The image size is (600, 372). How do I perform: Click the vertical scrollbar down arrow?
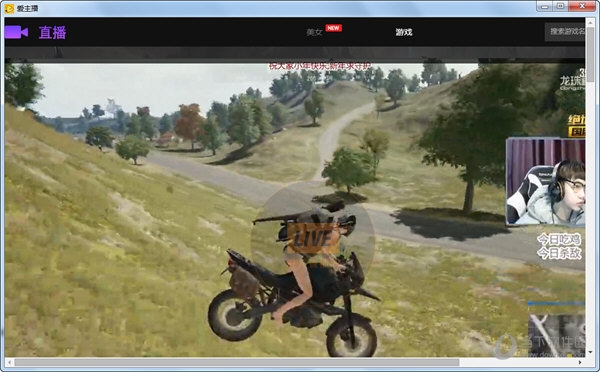(x=590, y=352)
